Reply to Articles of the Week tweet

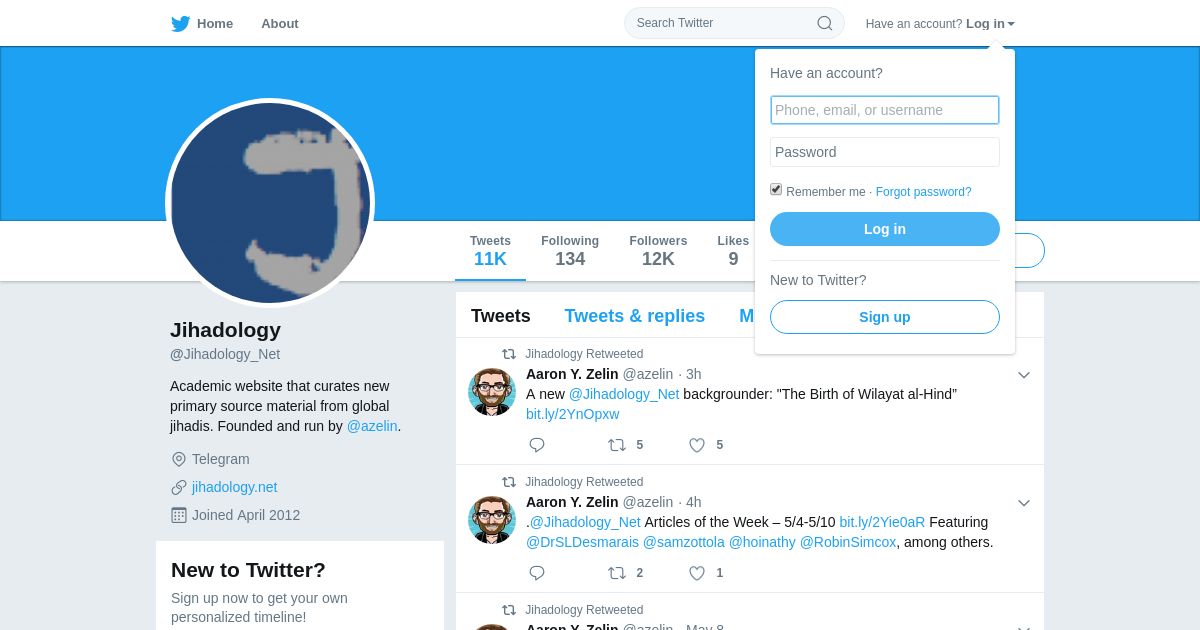click(x=537, y=573)
